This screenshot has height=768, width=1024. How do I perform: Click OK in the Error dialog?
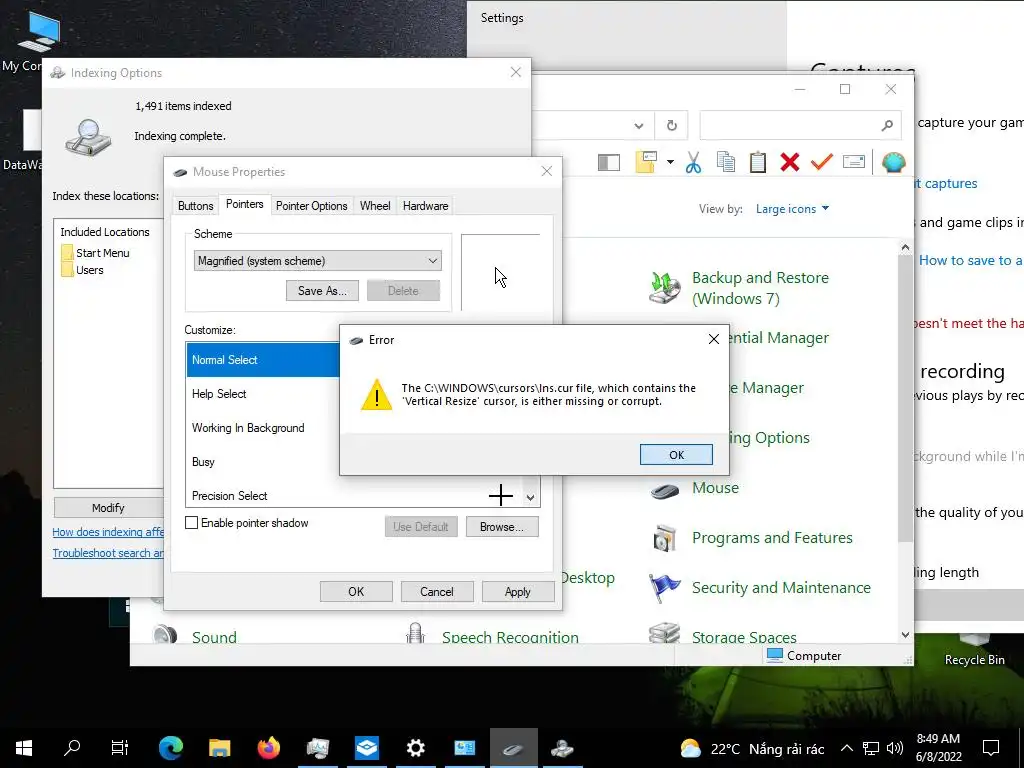click(x=676, y=455)
